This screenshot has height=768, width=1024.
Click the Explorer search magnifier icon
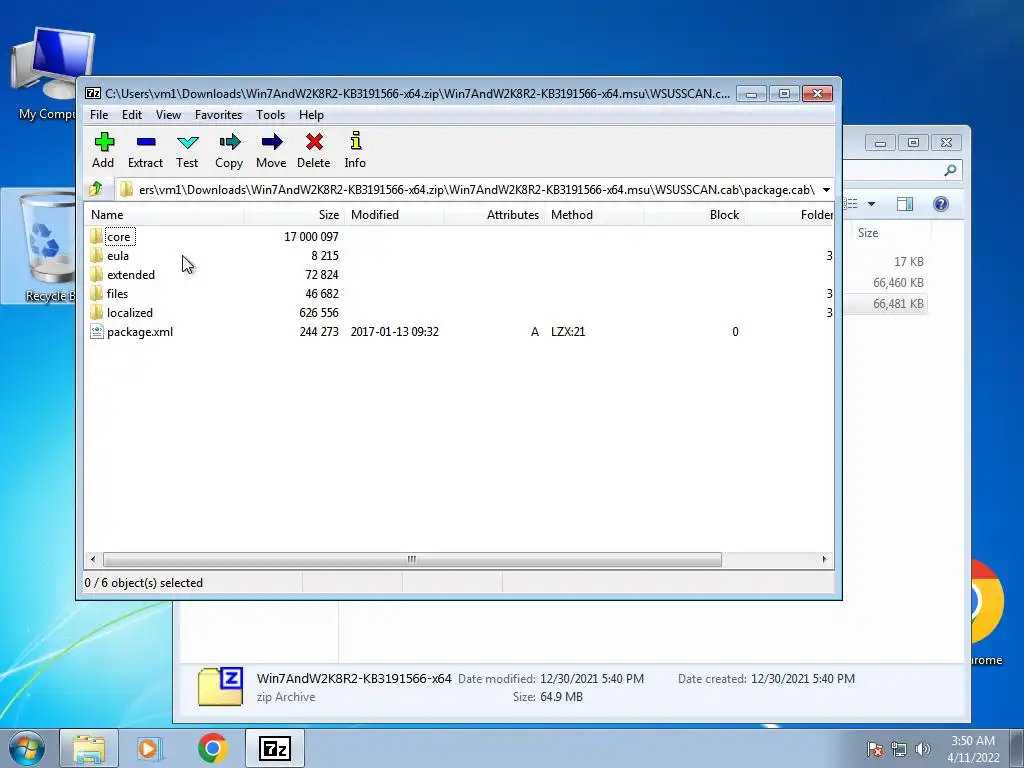tap(950, 170)
